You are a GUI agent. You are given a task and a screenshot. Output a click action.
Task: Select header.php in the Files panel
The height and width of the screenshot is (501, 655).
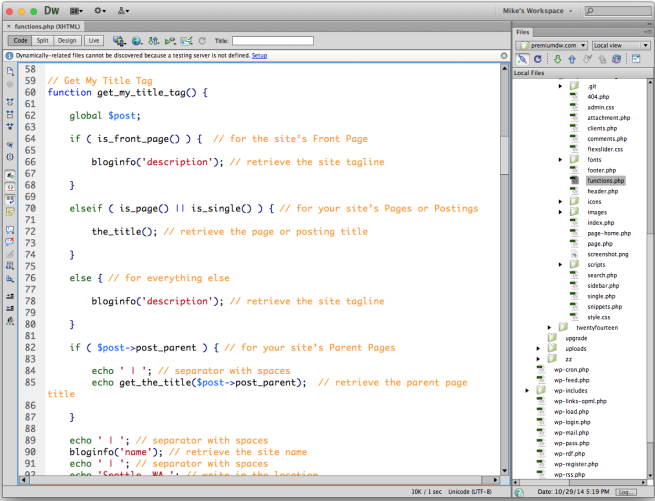coord(602,191)
